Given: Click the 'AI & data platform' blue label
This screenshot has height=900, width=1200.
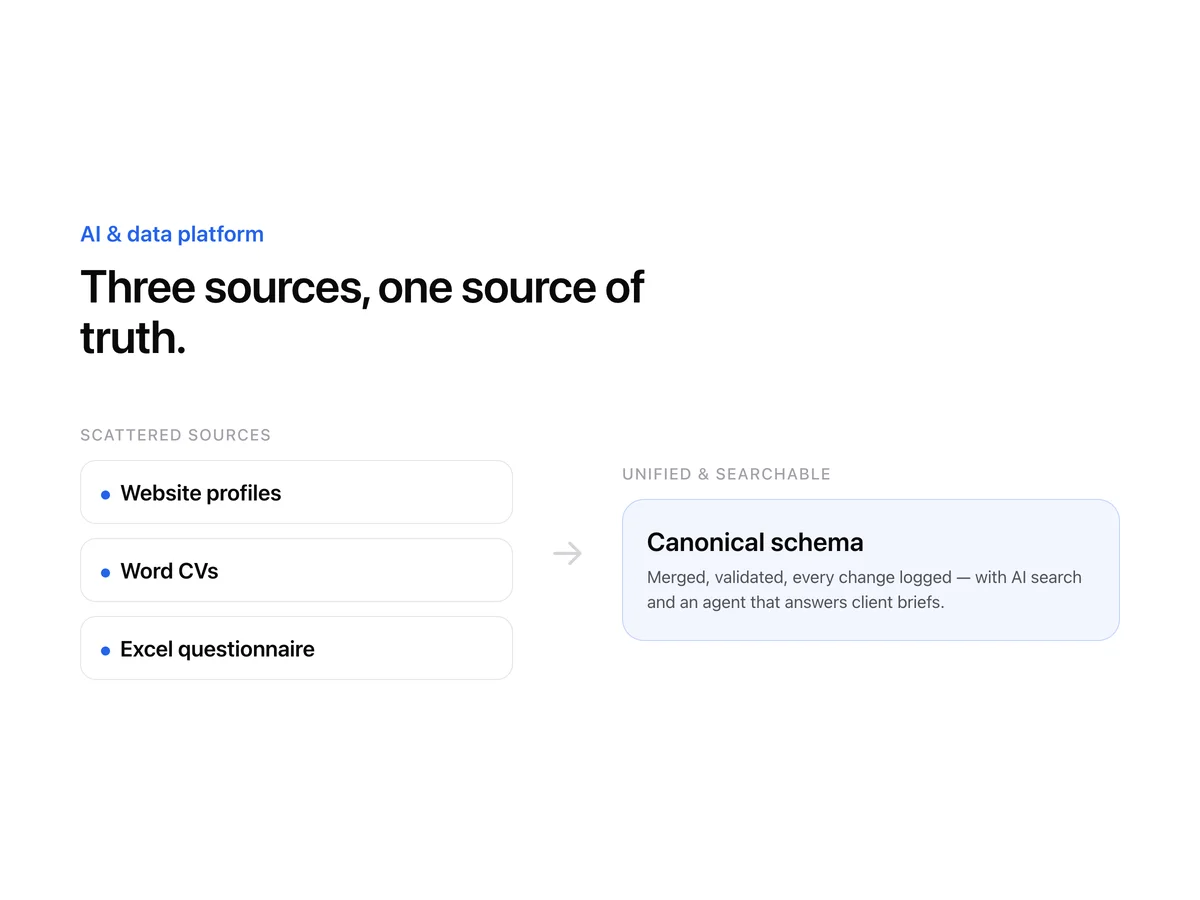Looking at the screenshot, I should [x=172, y=234].
